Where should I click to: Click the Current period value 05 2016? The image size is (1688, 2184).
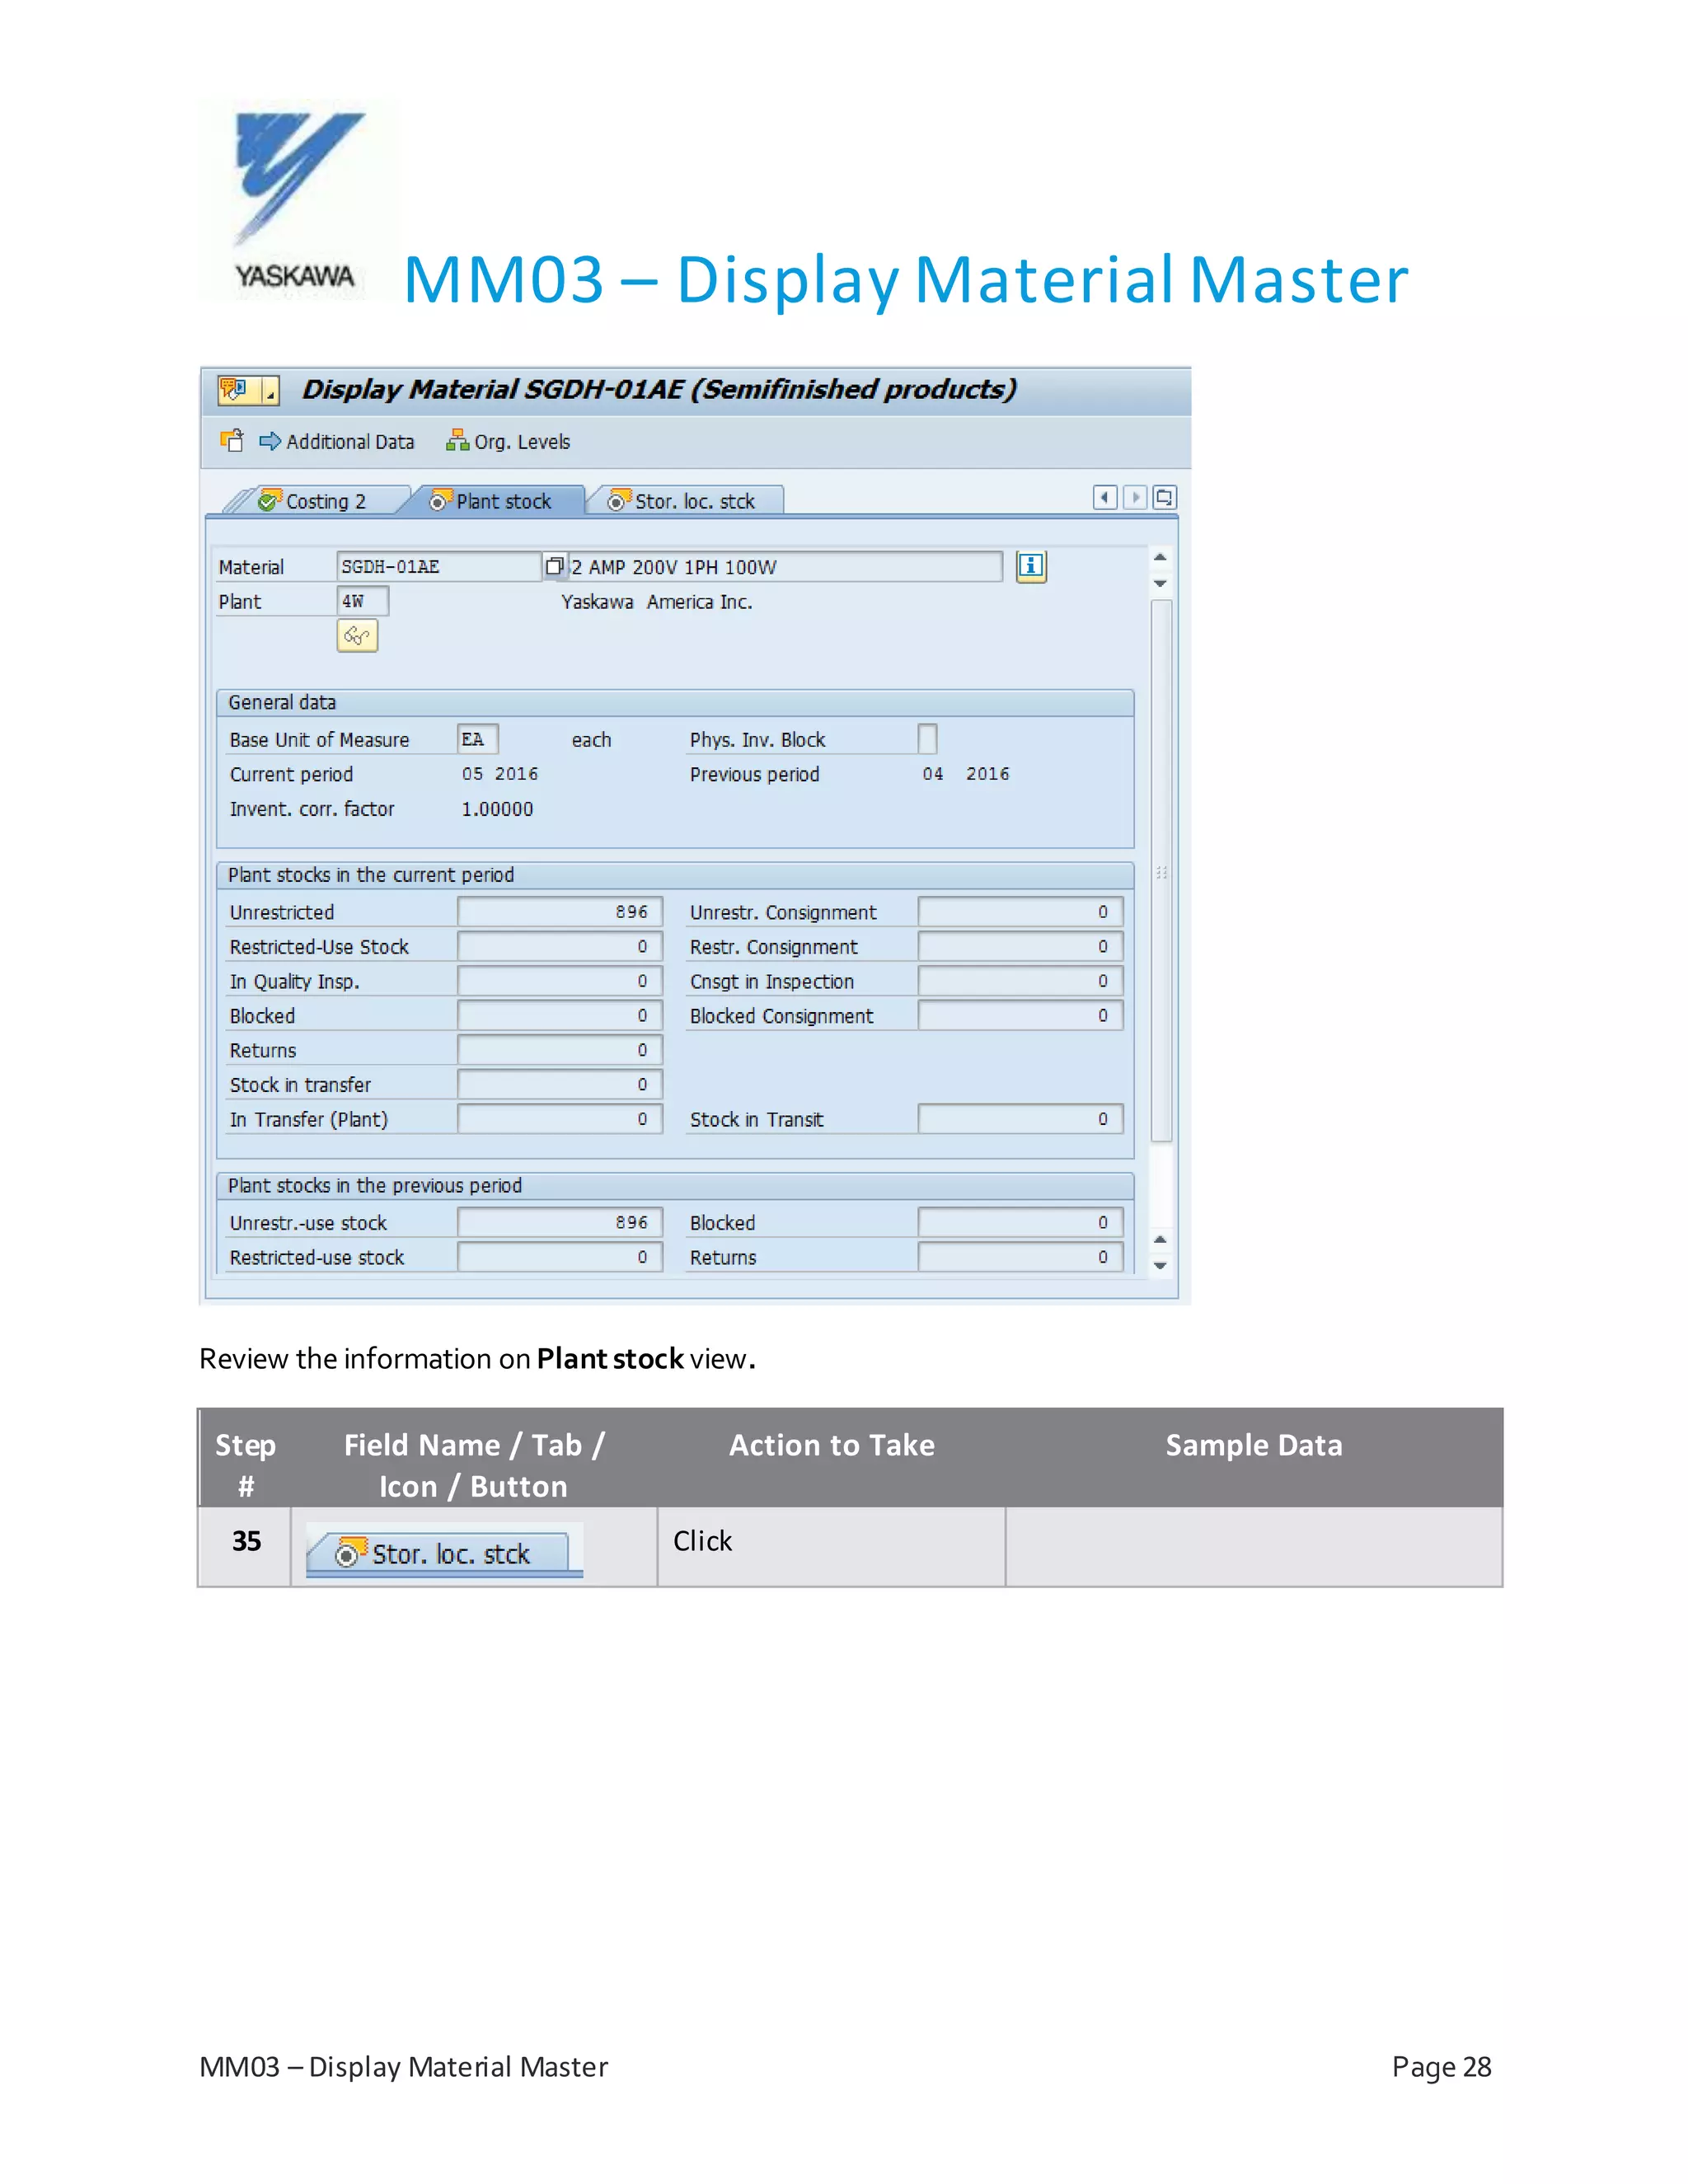pos(500,774)
